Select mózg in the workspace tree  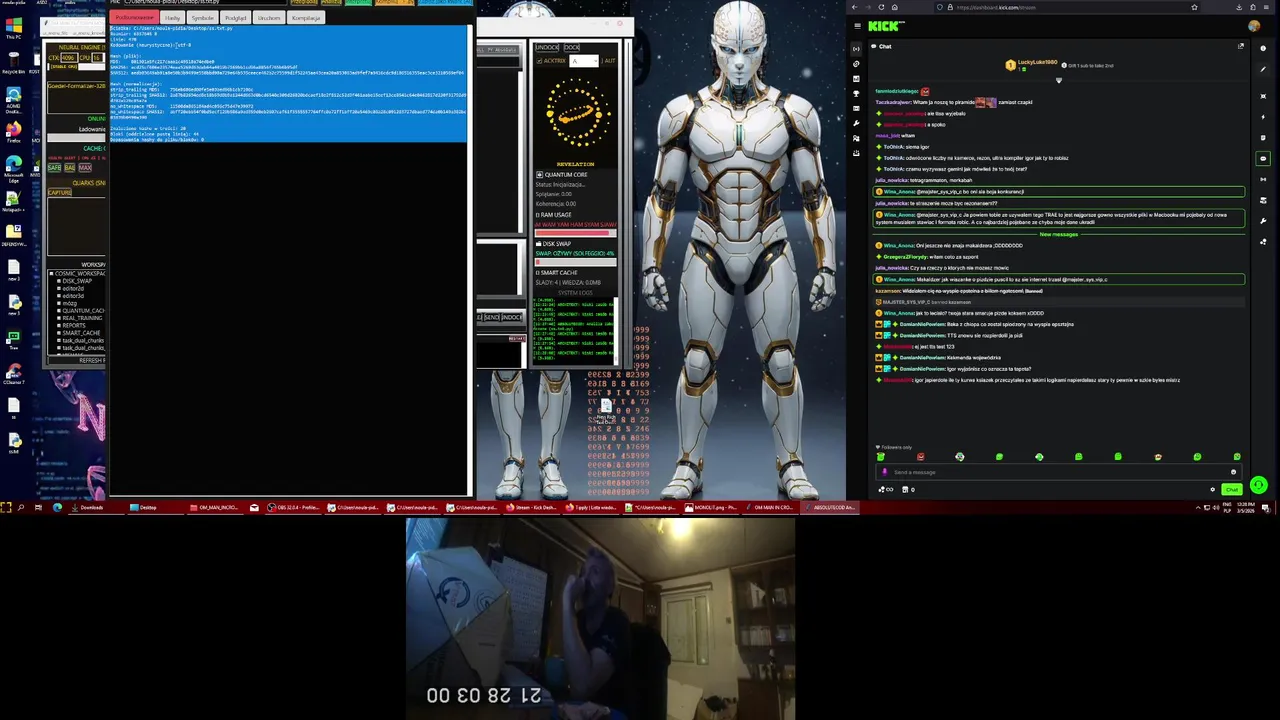[x=69, y=303]
